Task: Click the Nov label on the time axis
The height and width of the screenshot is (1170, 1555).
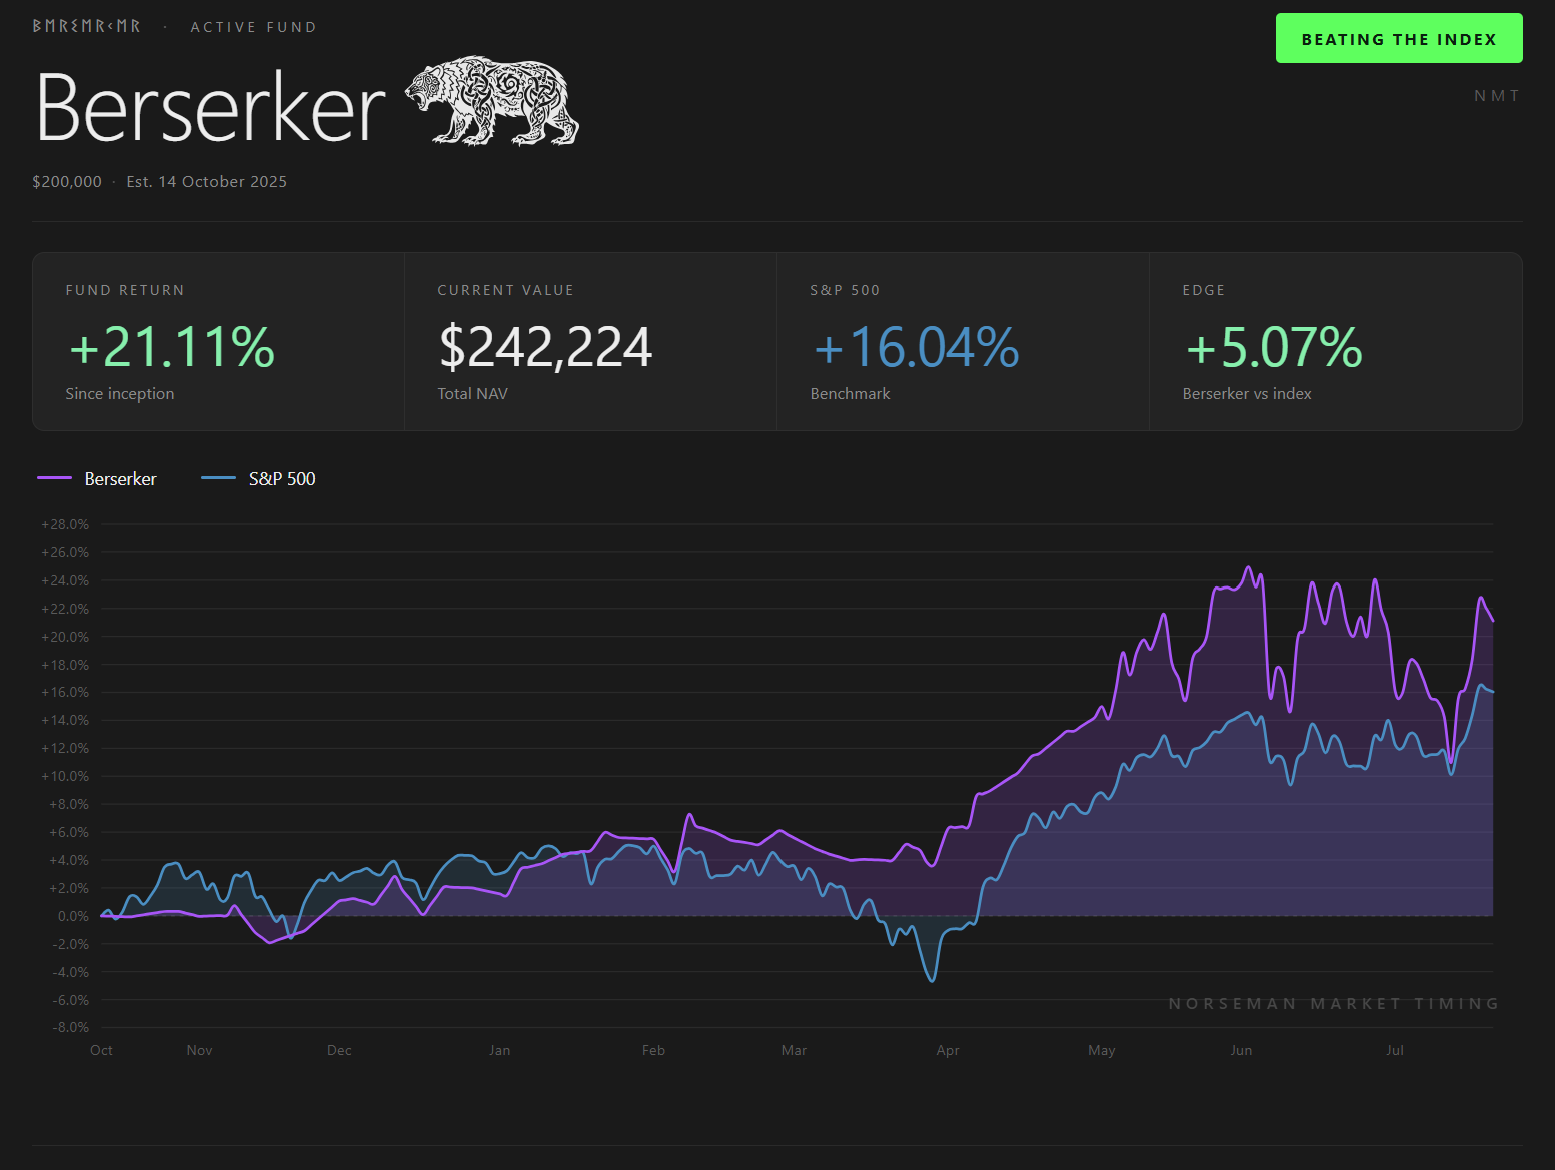Action: (199, 1050)
